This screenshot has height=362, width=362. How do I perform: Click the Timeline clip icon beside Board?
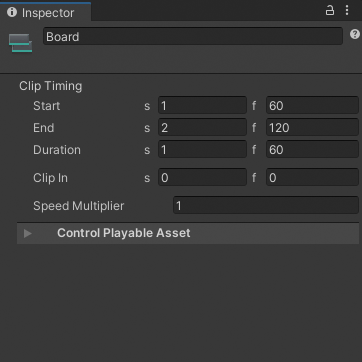click(21, 43)
